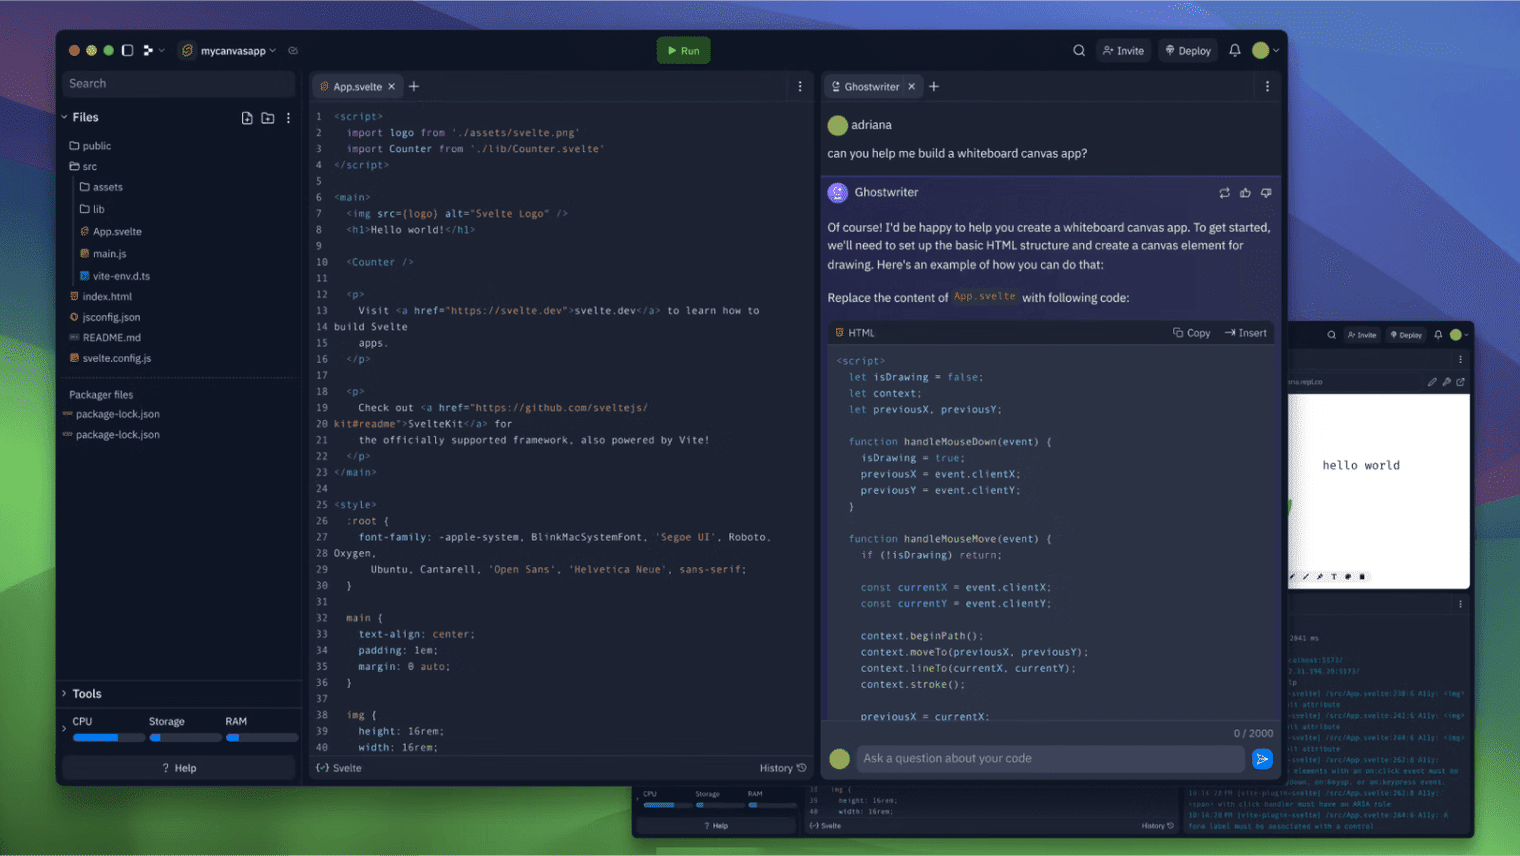
Task: Open preview in new tab icon, background window
Action: click(1460, 382)
